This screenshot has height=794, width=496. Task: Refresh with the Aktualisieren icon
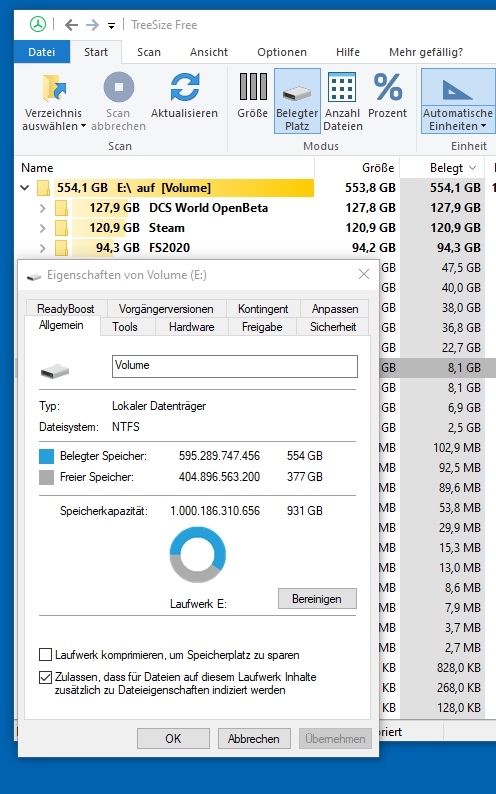pos(185,87)
